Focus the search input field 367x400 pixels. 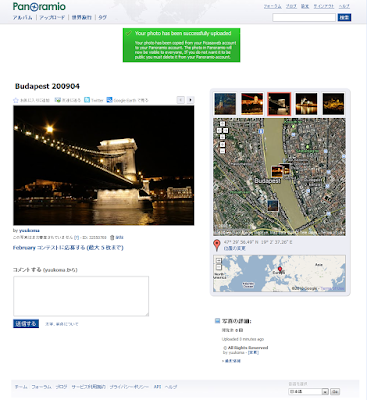304,17
